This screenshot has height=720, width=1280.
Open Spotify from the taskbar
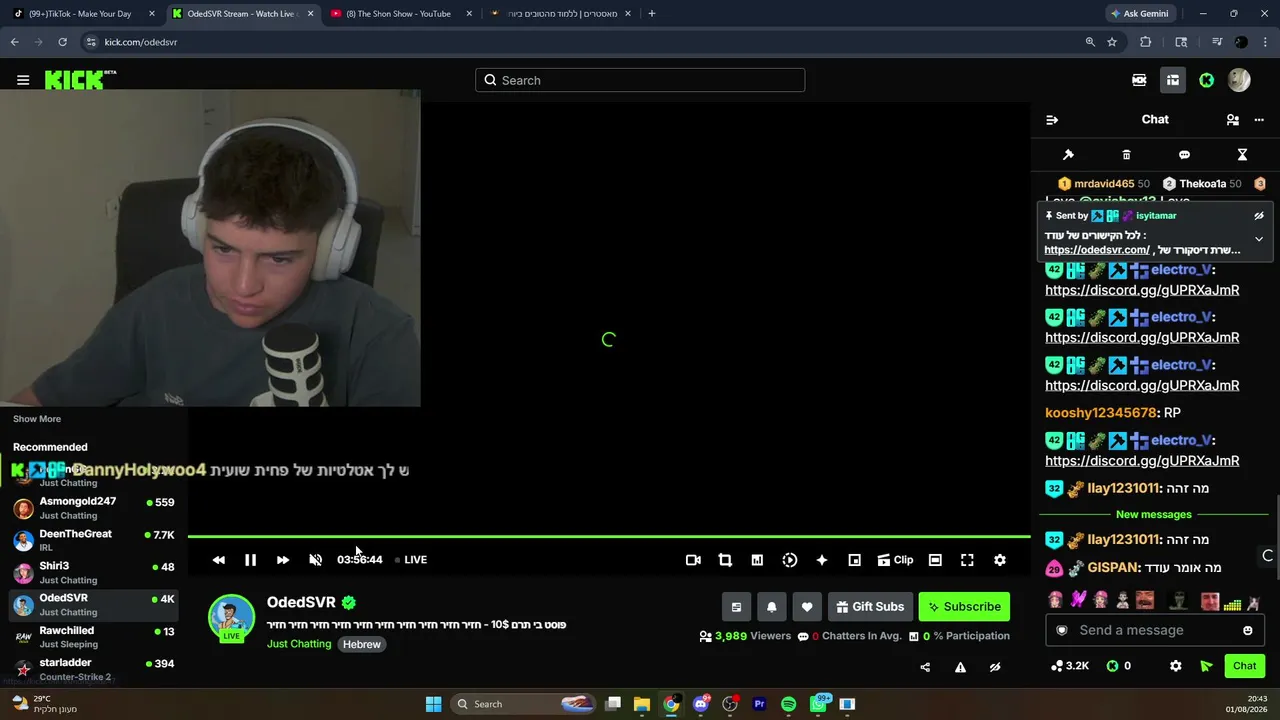(788, 704)
